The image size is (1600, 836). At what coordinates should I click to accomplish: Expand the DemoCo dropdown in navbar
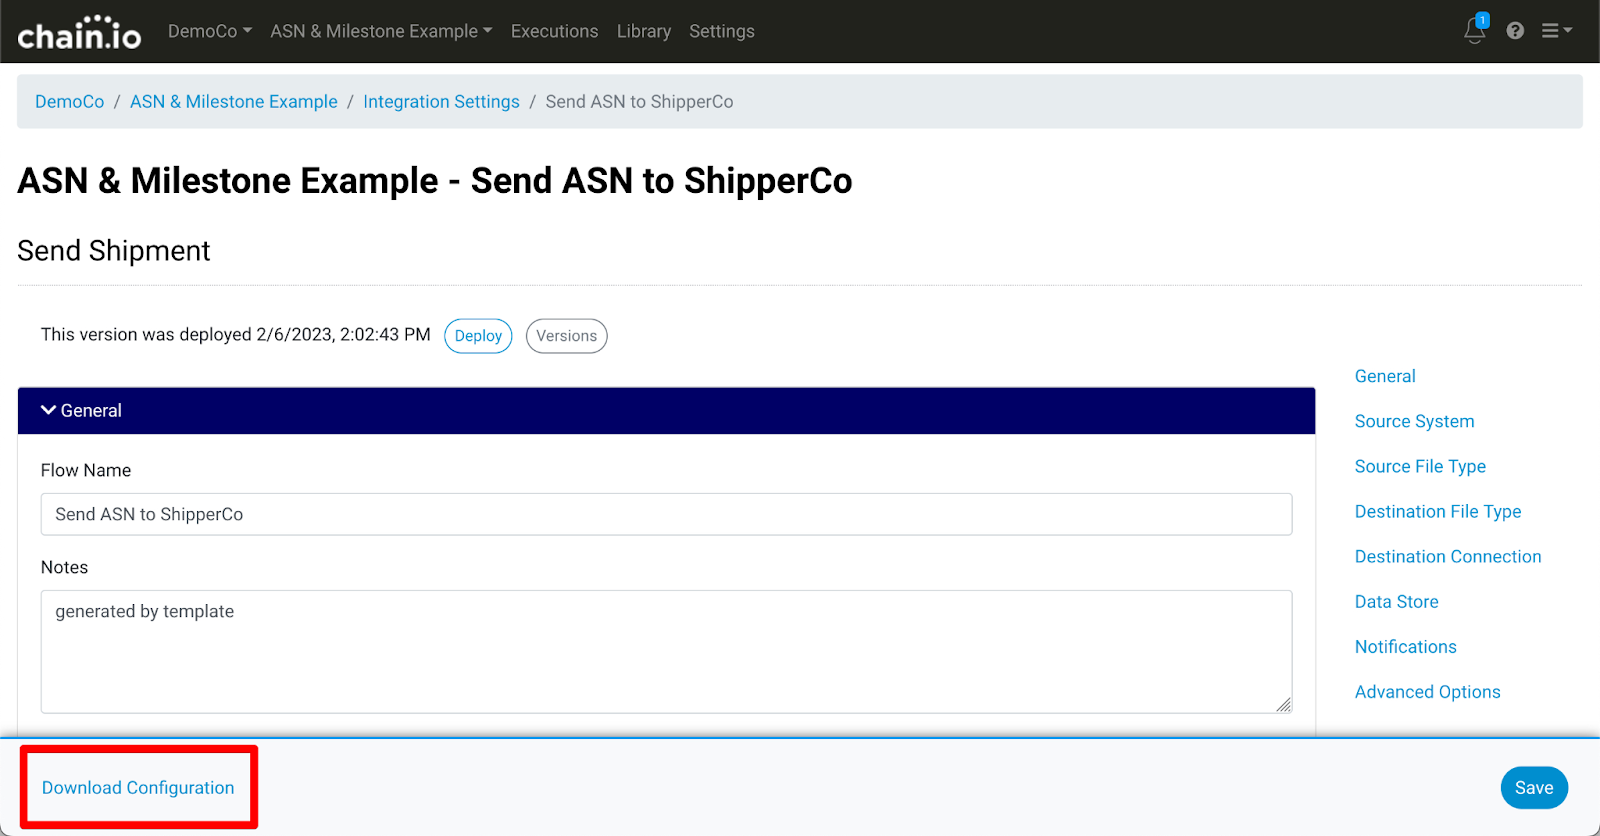pos(210,31)
